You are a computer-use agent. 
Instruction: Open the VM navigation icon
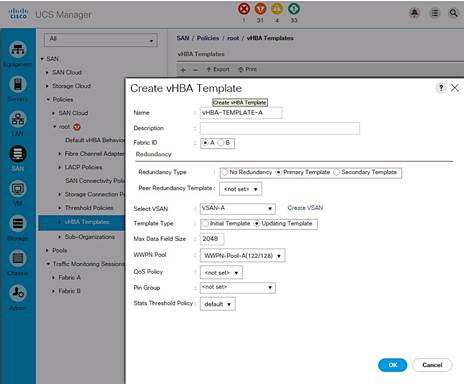pos(18,189)
